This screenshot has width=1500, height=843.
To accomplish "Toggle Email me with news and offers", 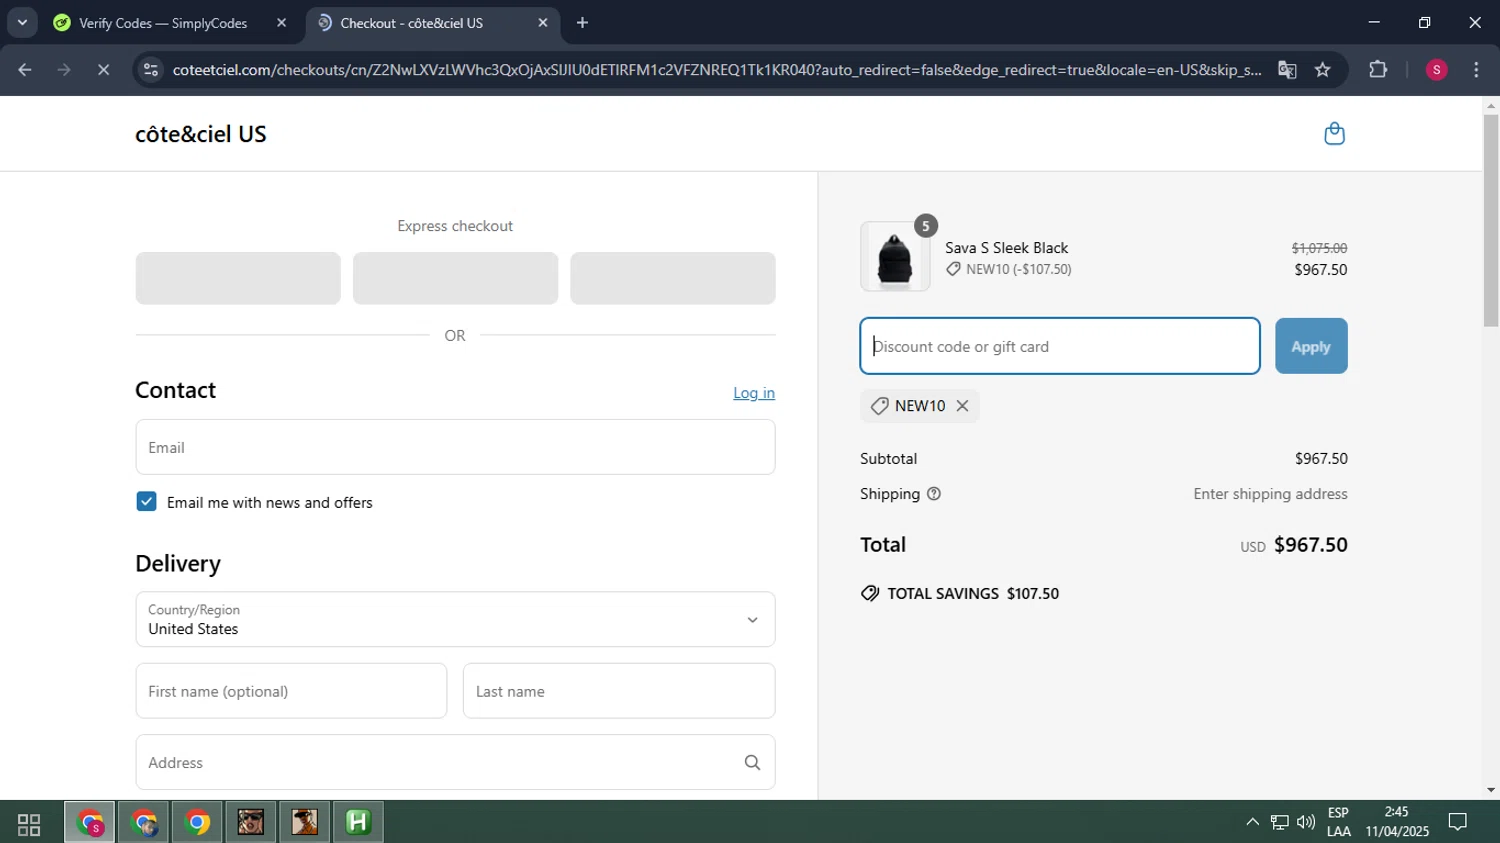I will point(147,502).
